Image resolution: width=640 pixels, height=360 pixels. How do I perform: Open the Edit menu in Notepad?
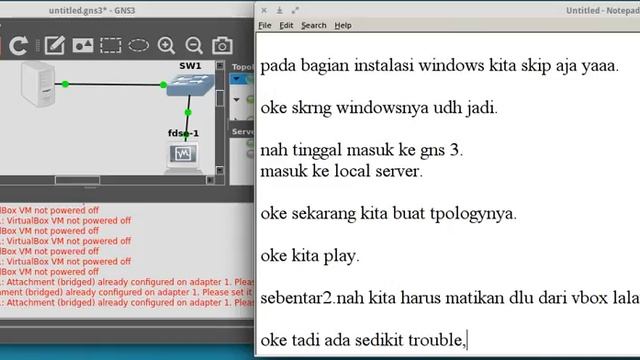(x=286, y=25)
